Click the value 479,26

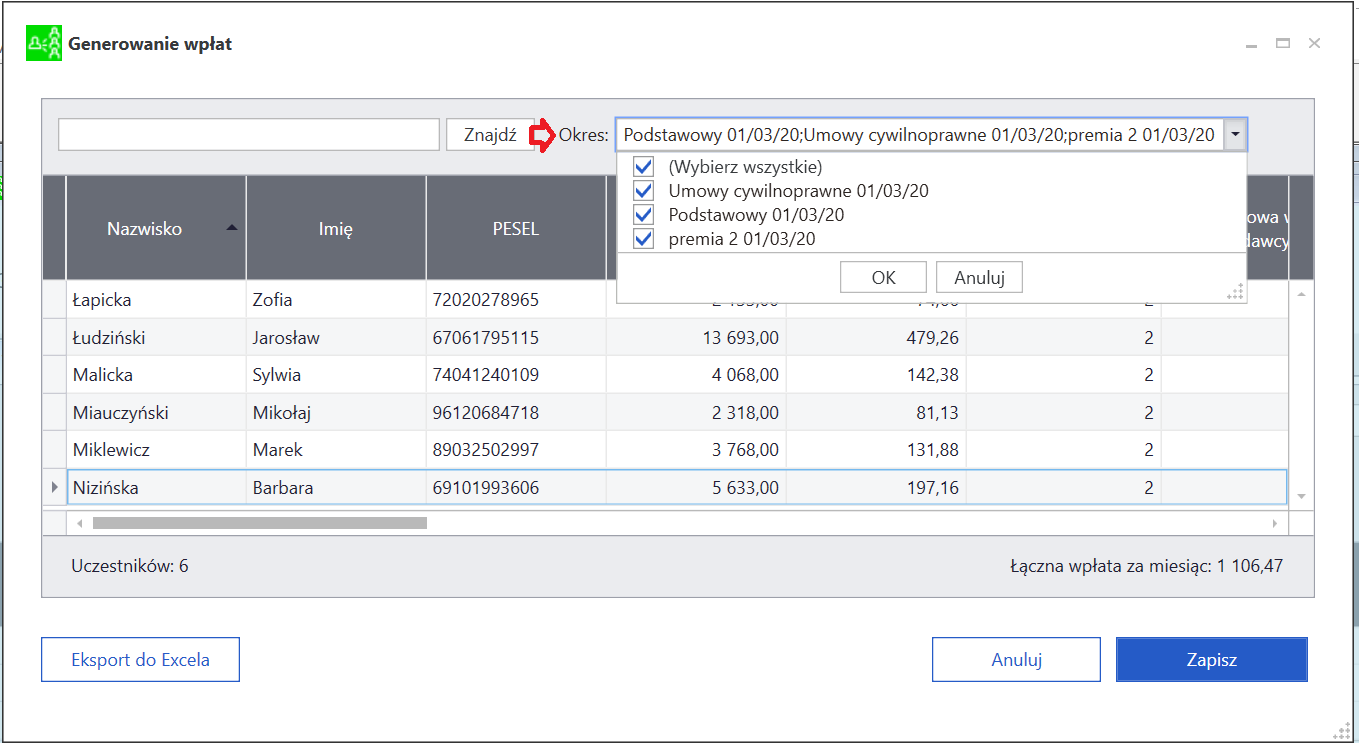[x=932, y=338]
